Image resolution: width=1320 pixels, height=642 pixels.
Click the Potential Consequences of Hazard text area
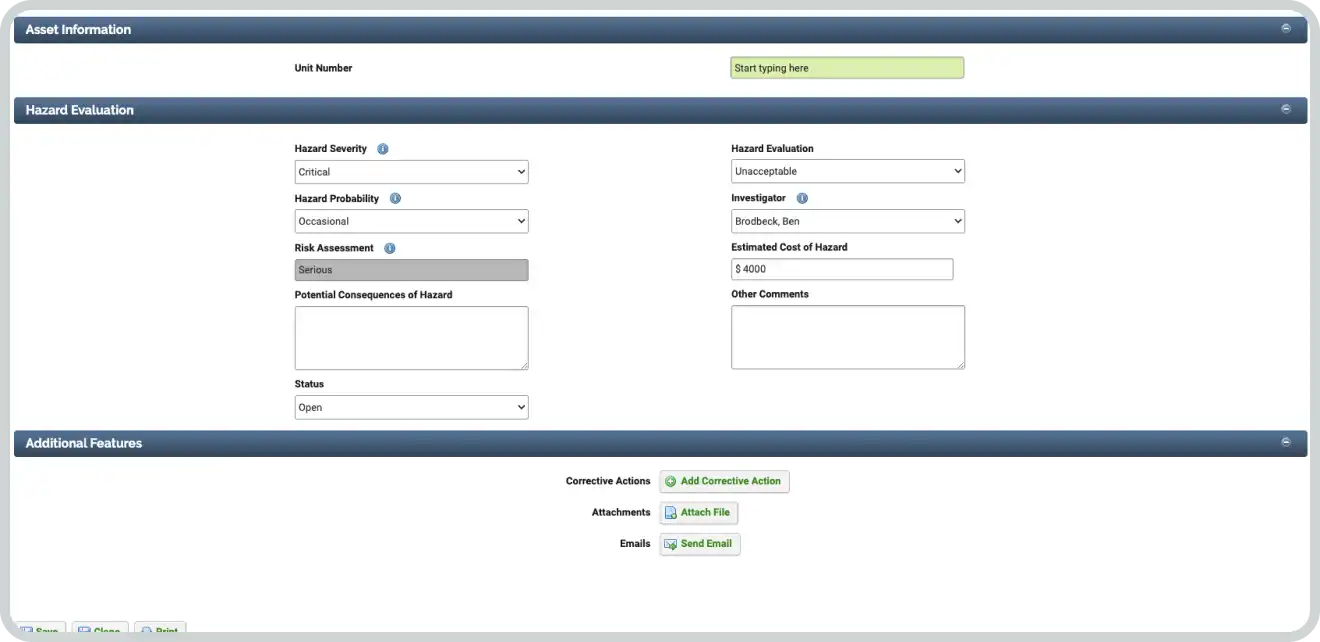point(411,338)
